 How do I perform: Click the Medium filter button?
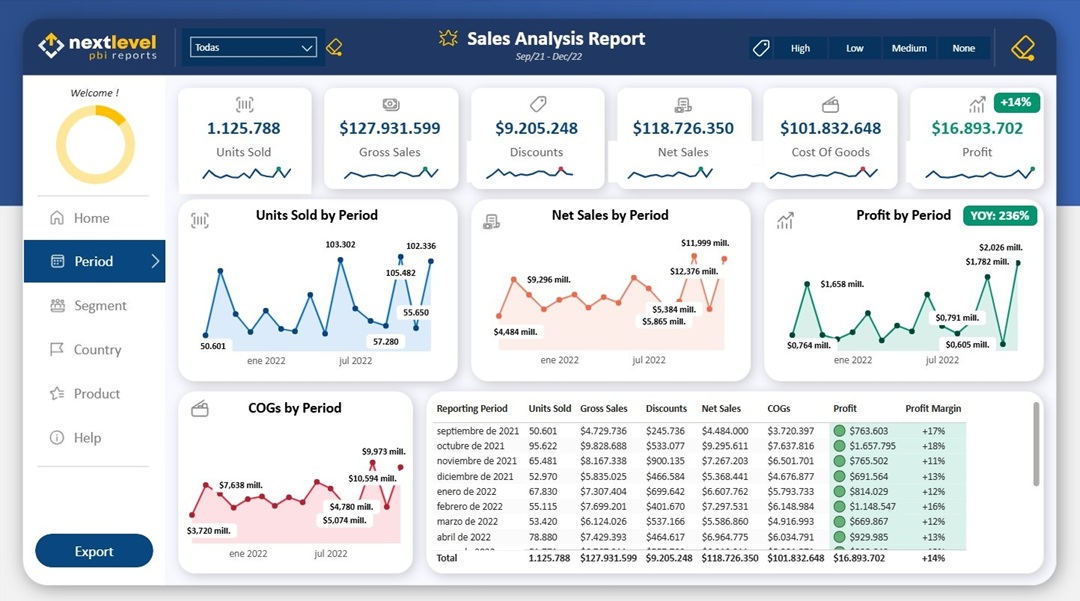tap(909, 47)
